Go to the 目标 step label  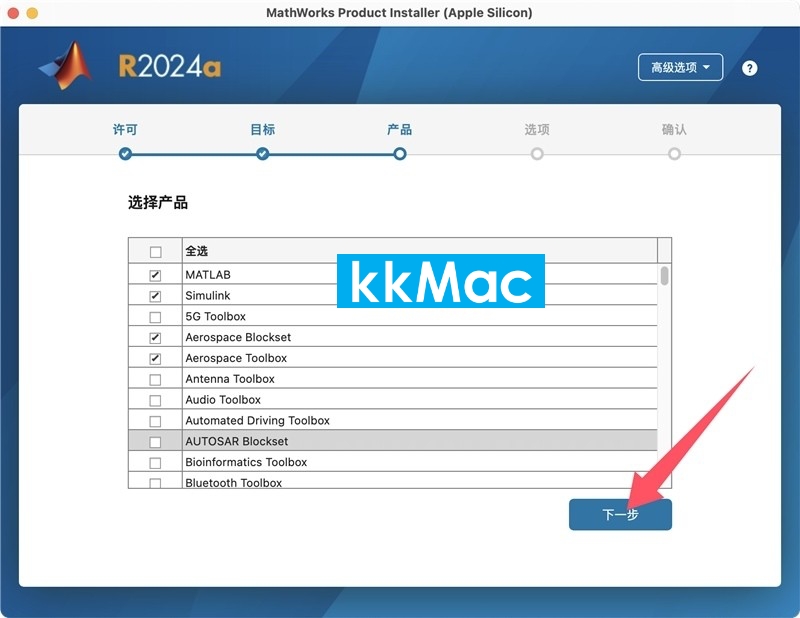[x=262, y=130]
